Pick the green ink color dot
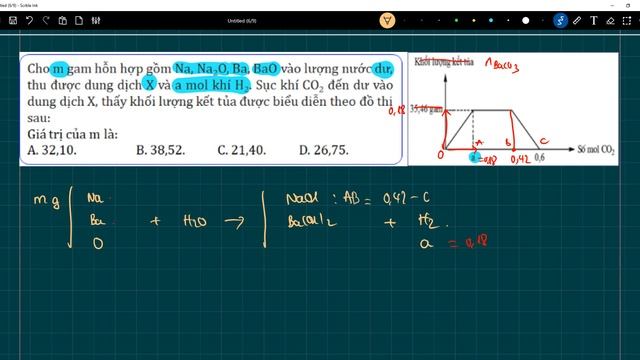This screenshot has height=360, width=640. click(456, 20)
